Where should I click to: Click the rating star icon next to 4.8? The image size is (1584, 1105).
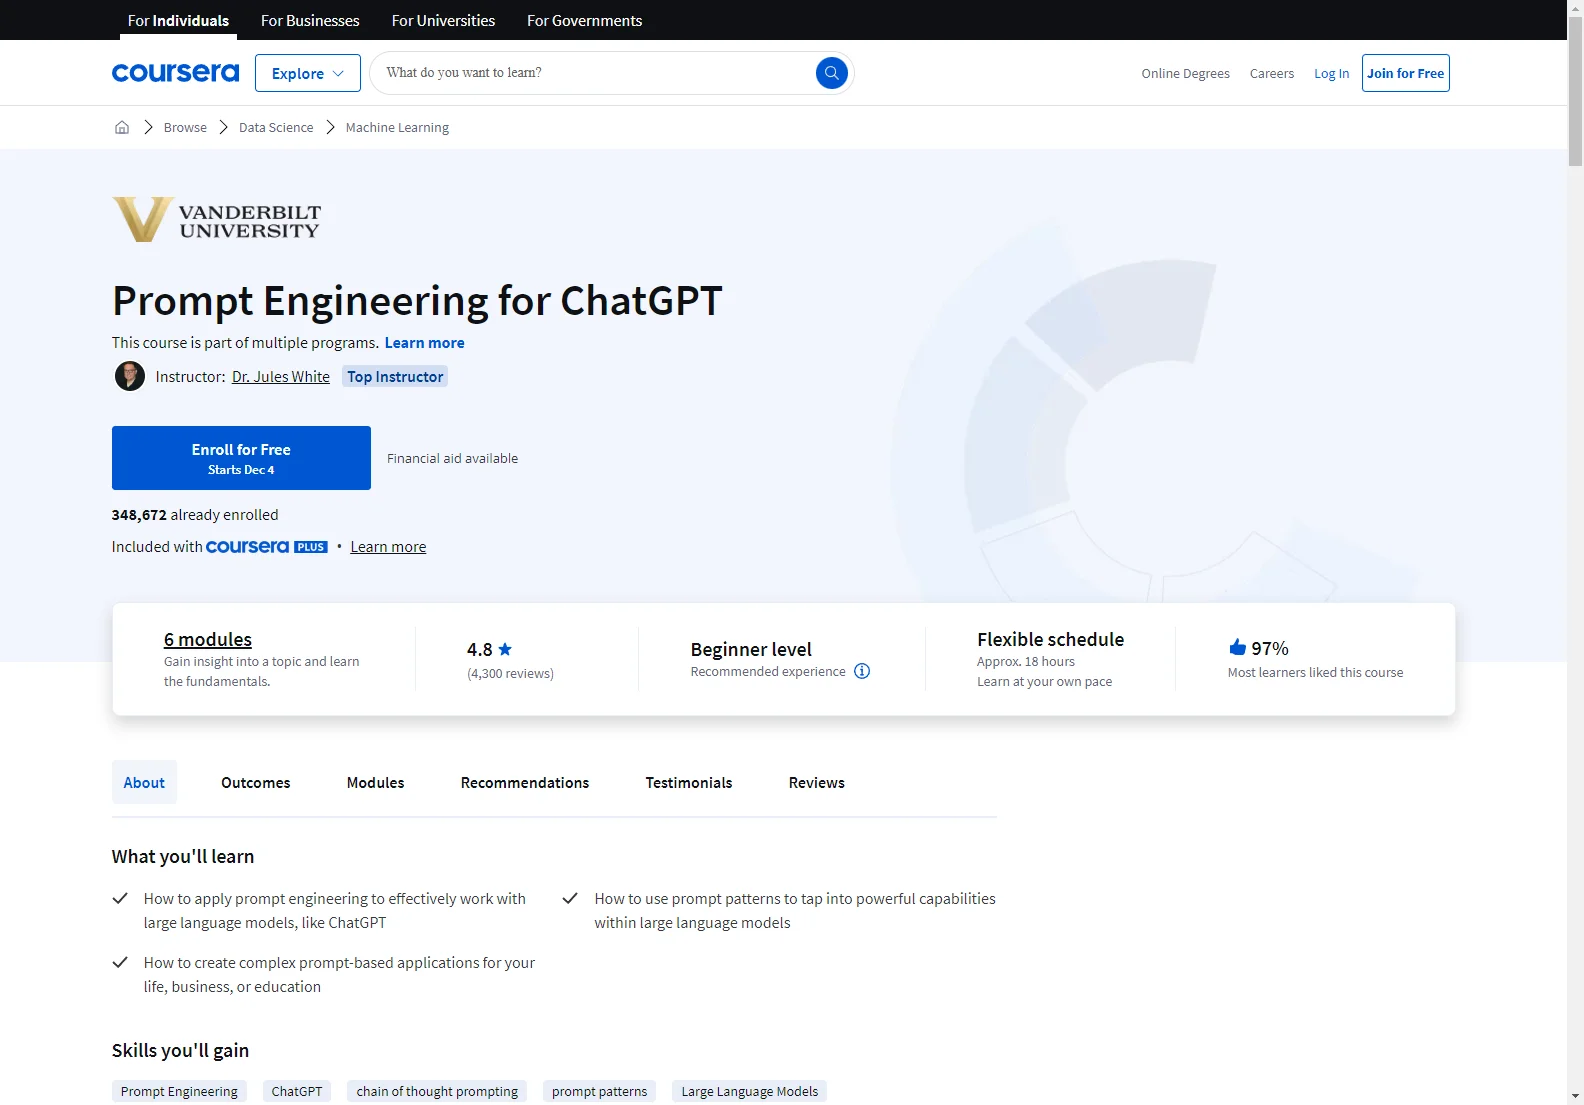tap(505, 649)
